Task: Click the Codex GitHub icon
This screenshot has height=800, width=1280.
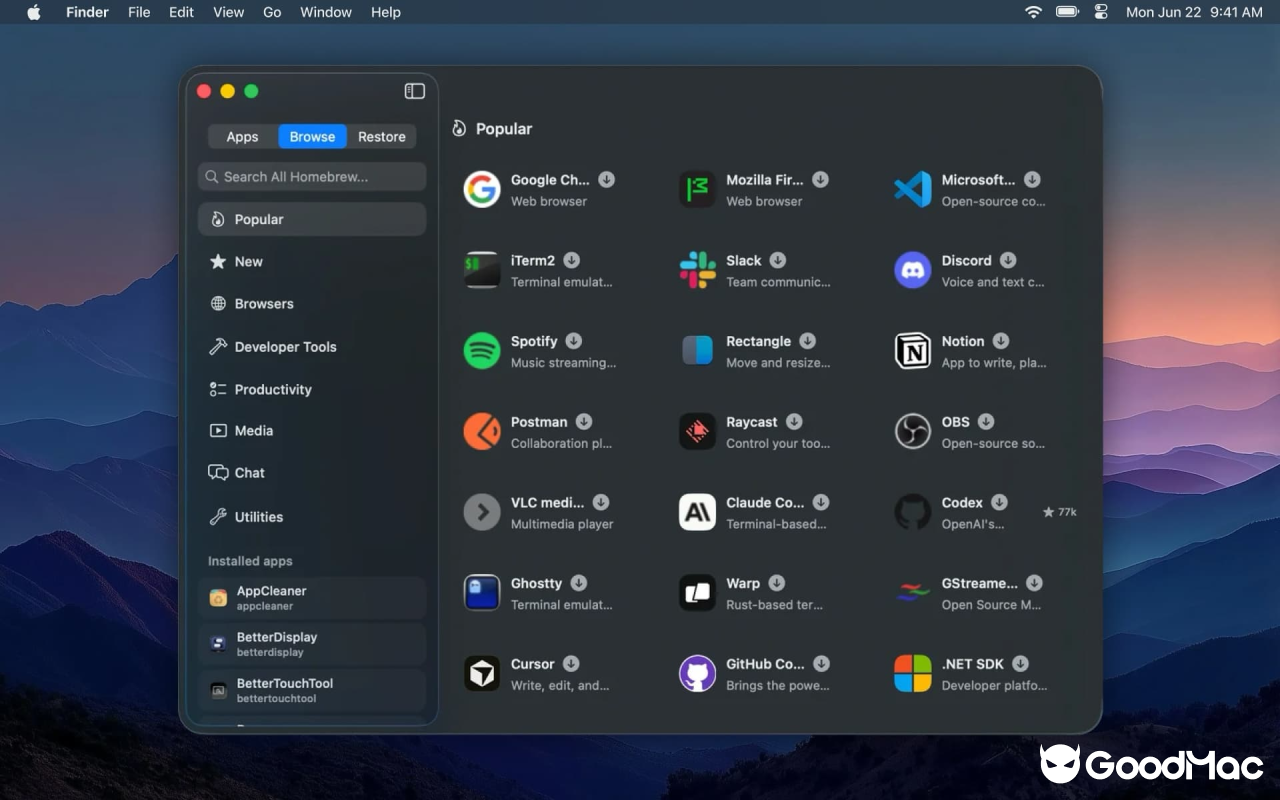Action: coord(912,512)
